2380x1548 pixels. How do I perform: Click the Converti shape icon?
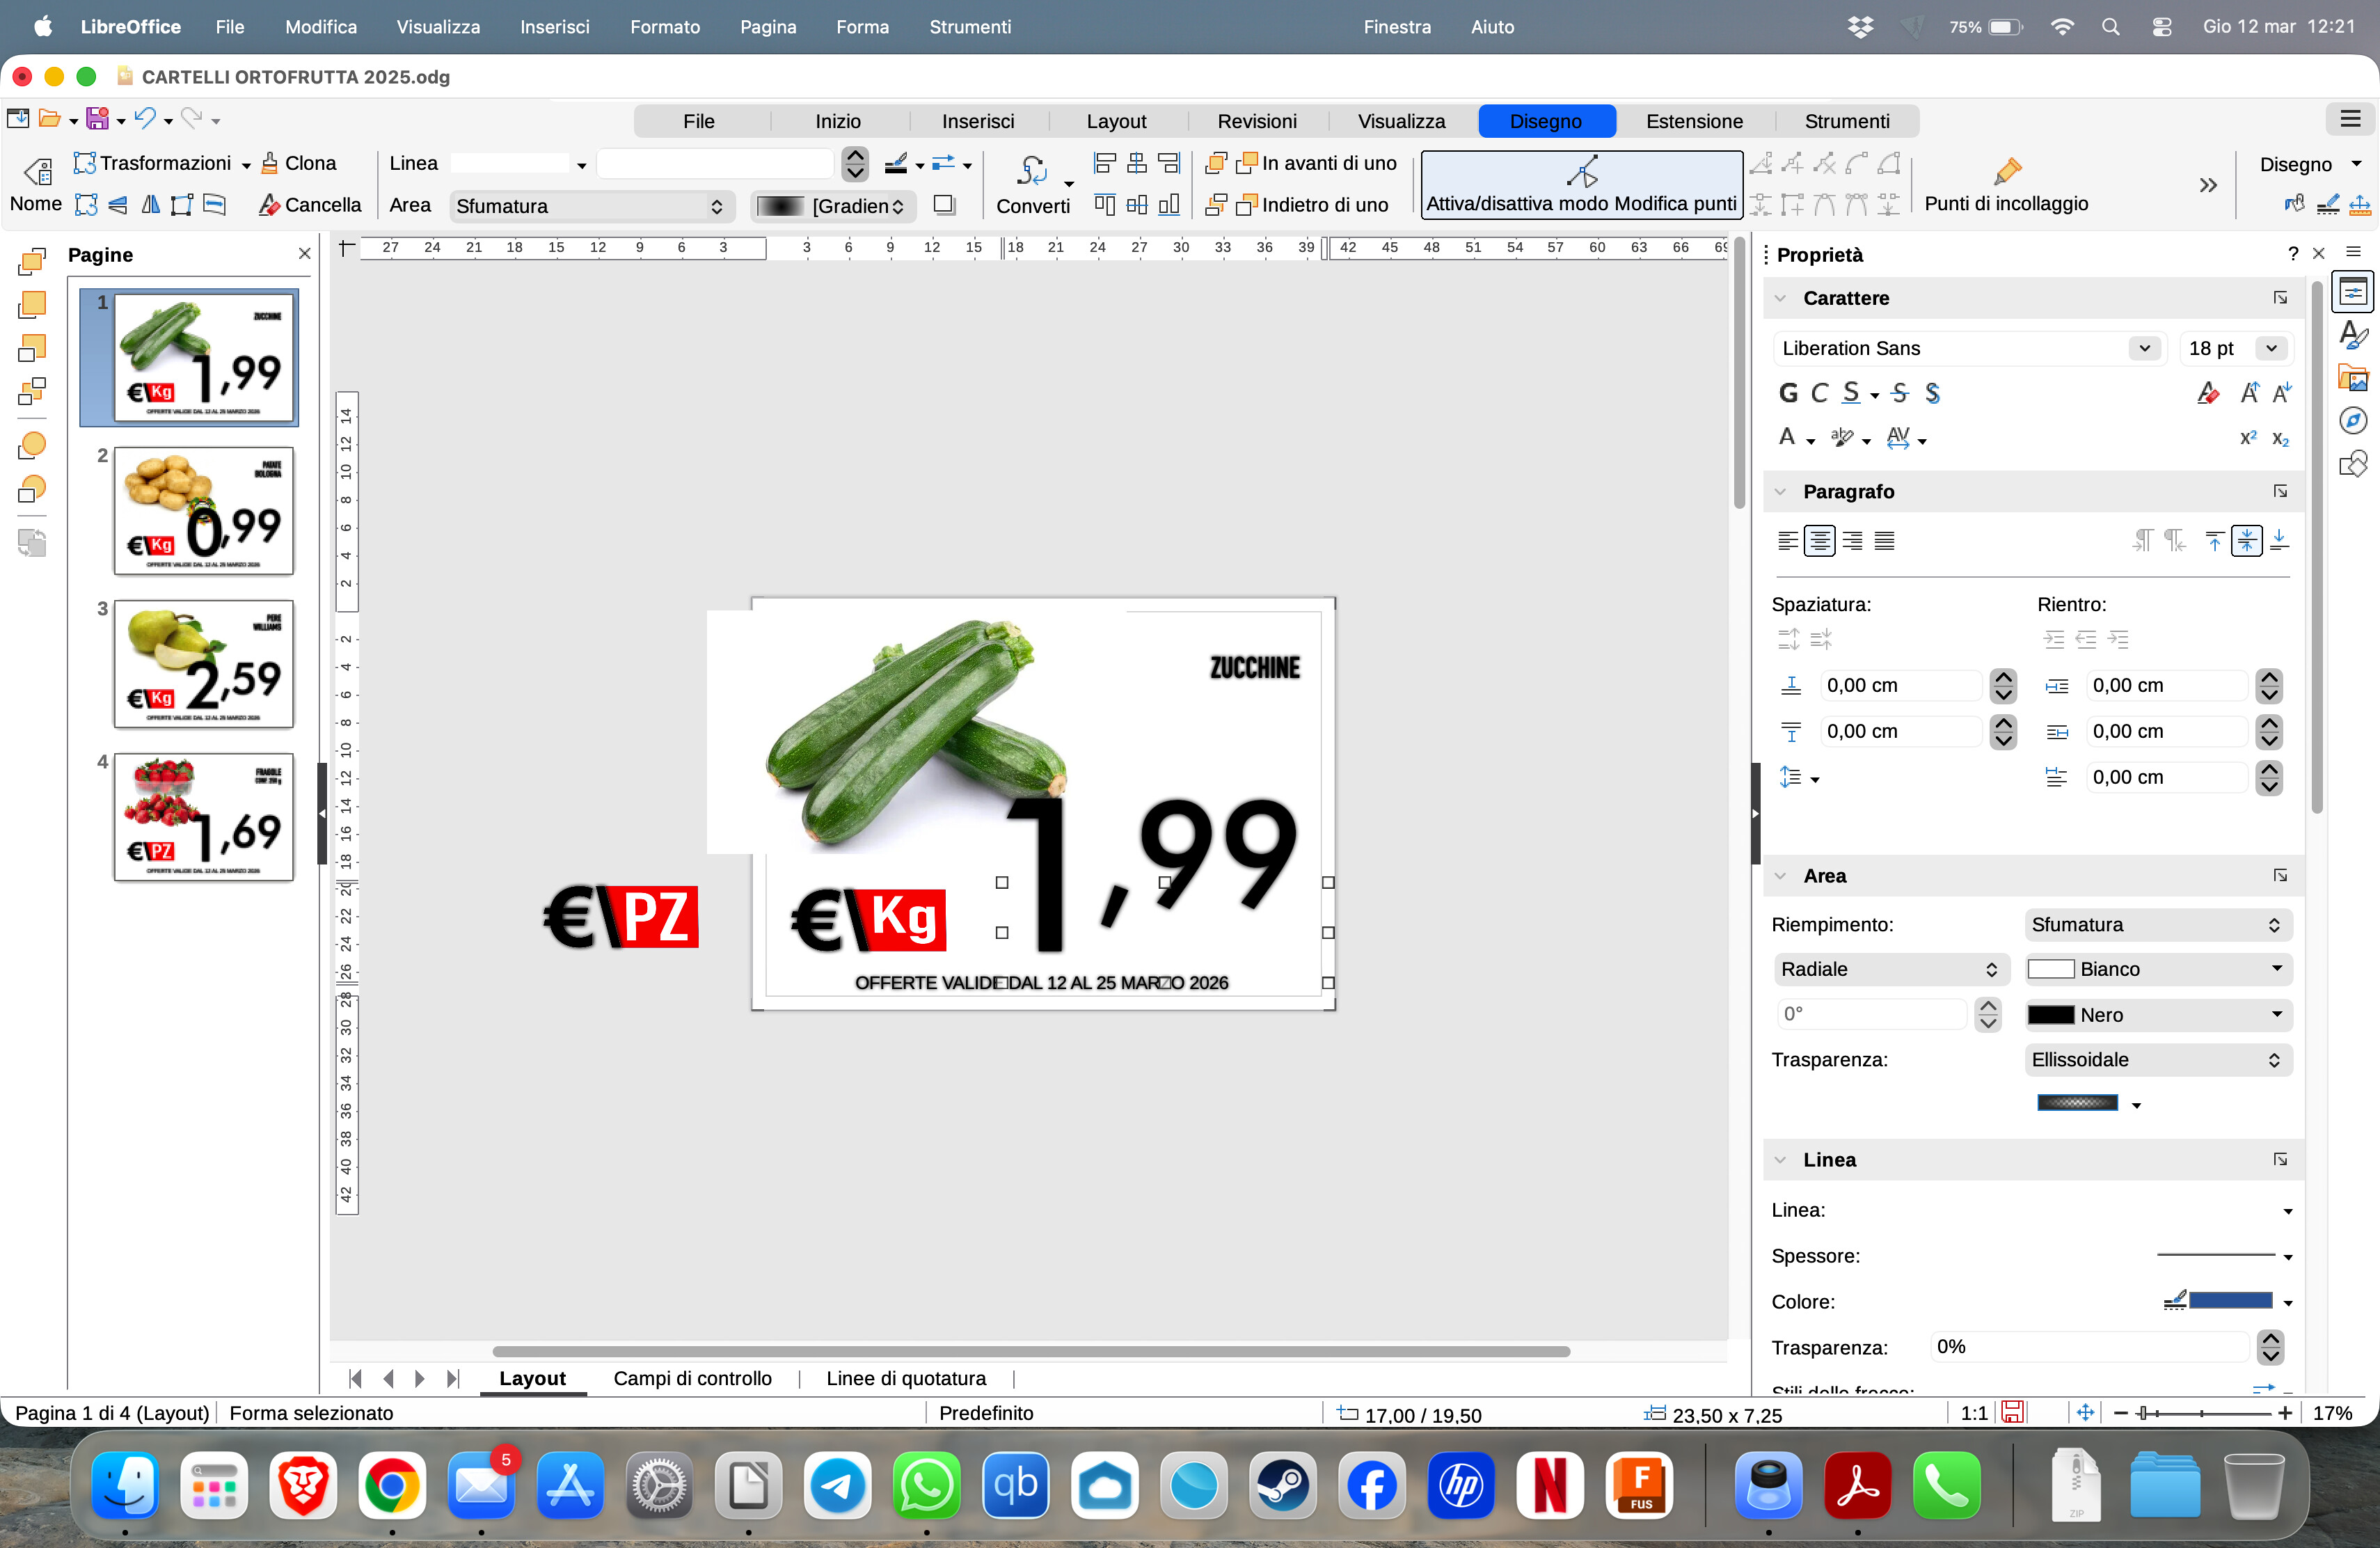tap(1032, 171)
